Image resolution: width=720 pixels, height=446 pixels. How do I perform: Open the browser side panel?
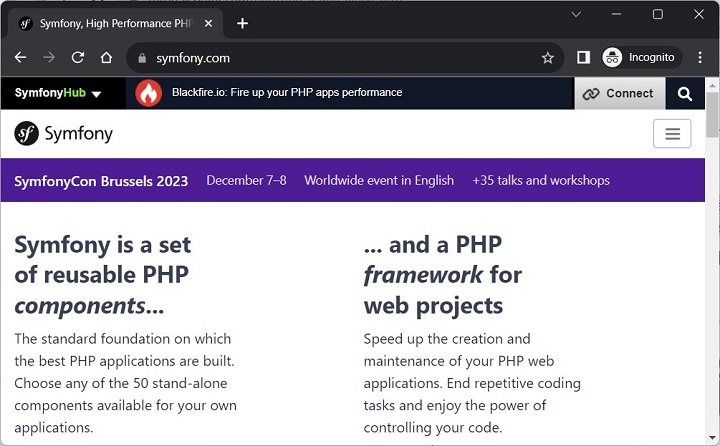tap(584, 58)
